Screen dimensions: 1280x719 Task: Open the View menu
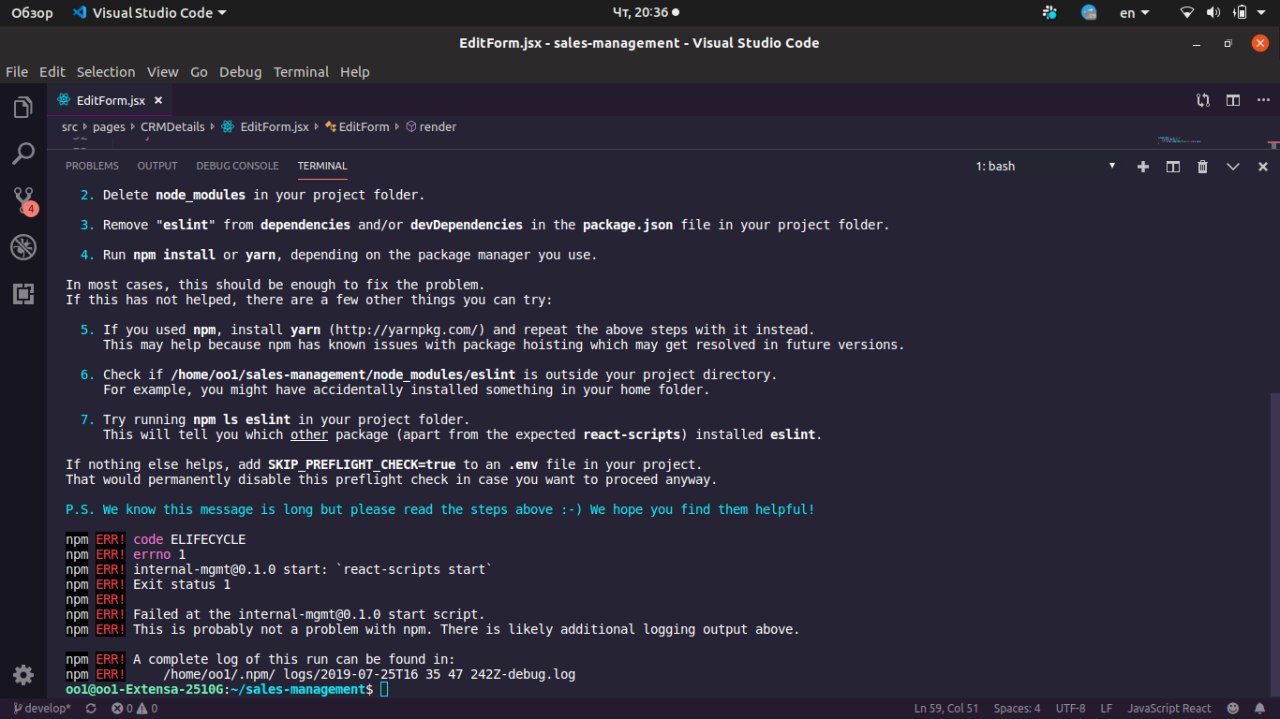(162, 72)
